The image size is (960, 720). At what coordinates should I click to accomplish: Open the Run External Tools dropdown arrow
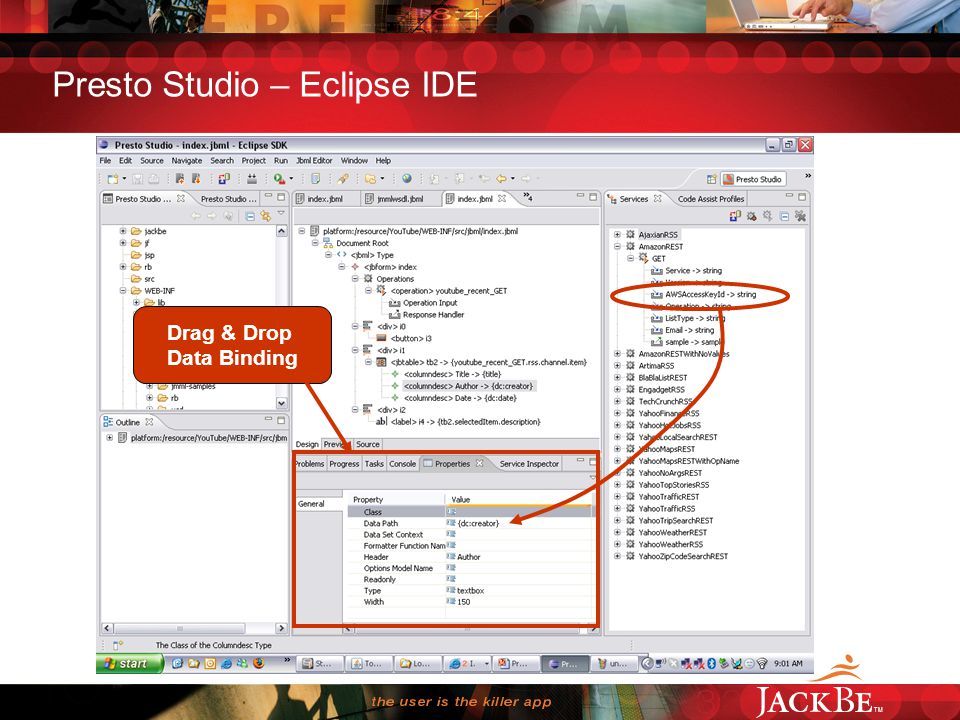tap(291, 179)
